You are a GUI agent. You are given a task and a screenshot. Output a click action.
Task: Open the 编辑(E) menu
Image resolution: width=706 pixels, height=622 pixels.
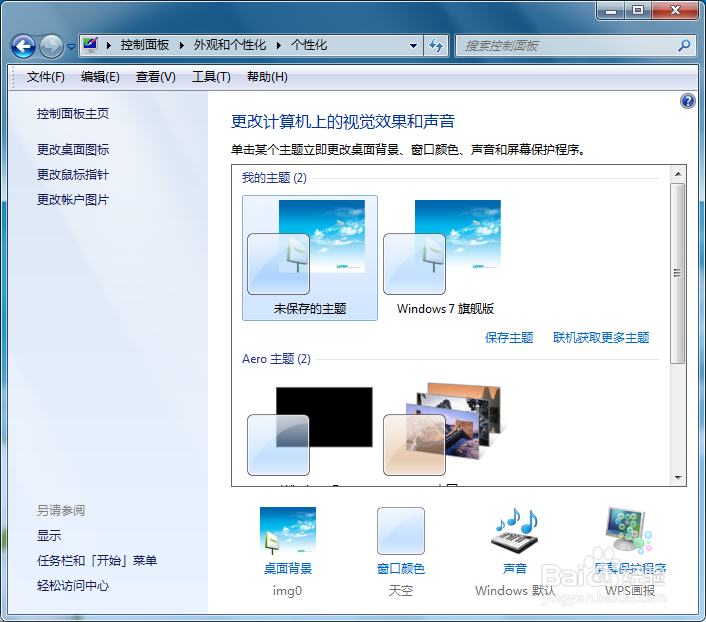(100, 77)
